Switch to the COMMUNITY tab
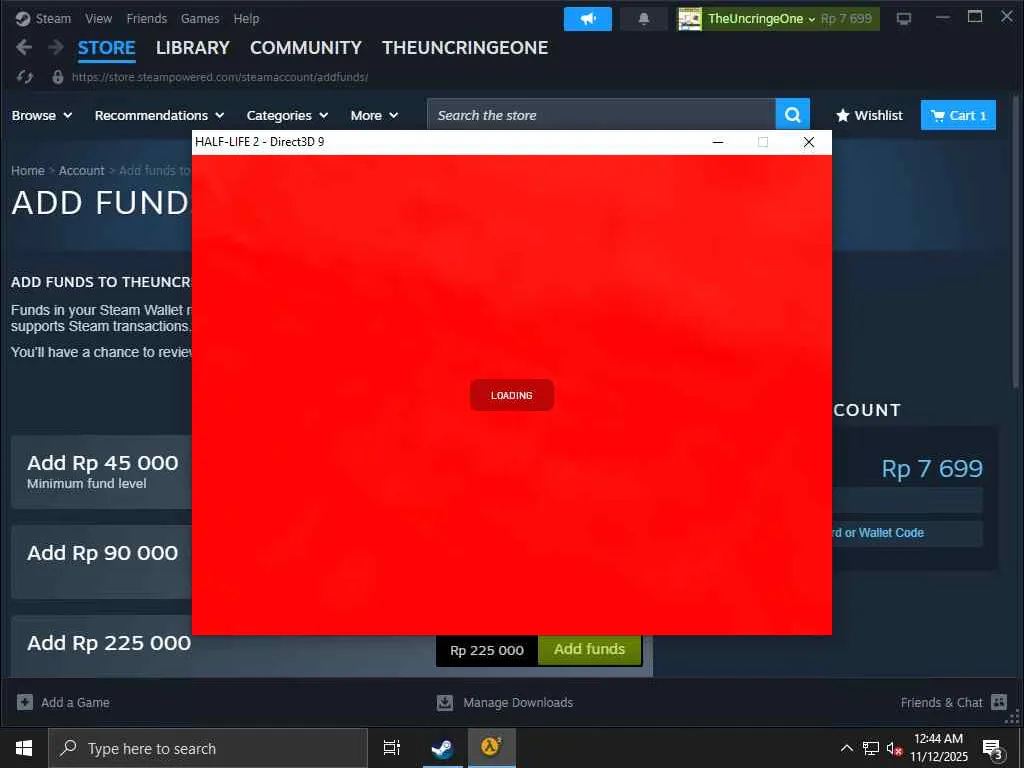Screen dimensions: 1024x768 [306, 48]
